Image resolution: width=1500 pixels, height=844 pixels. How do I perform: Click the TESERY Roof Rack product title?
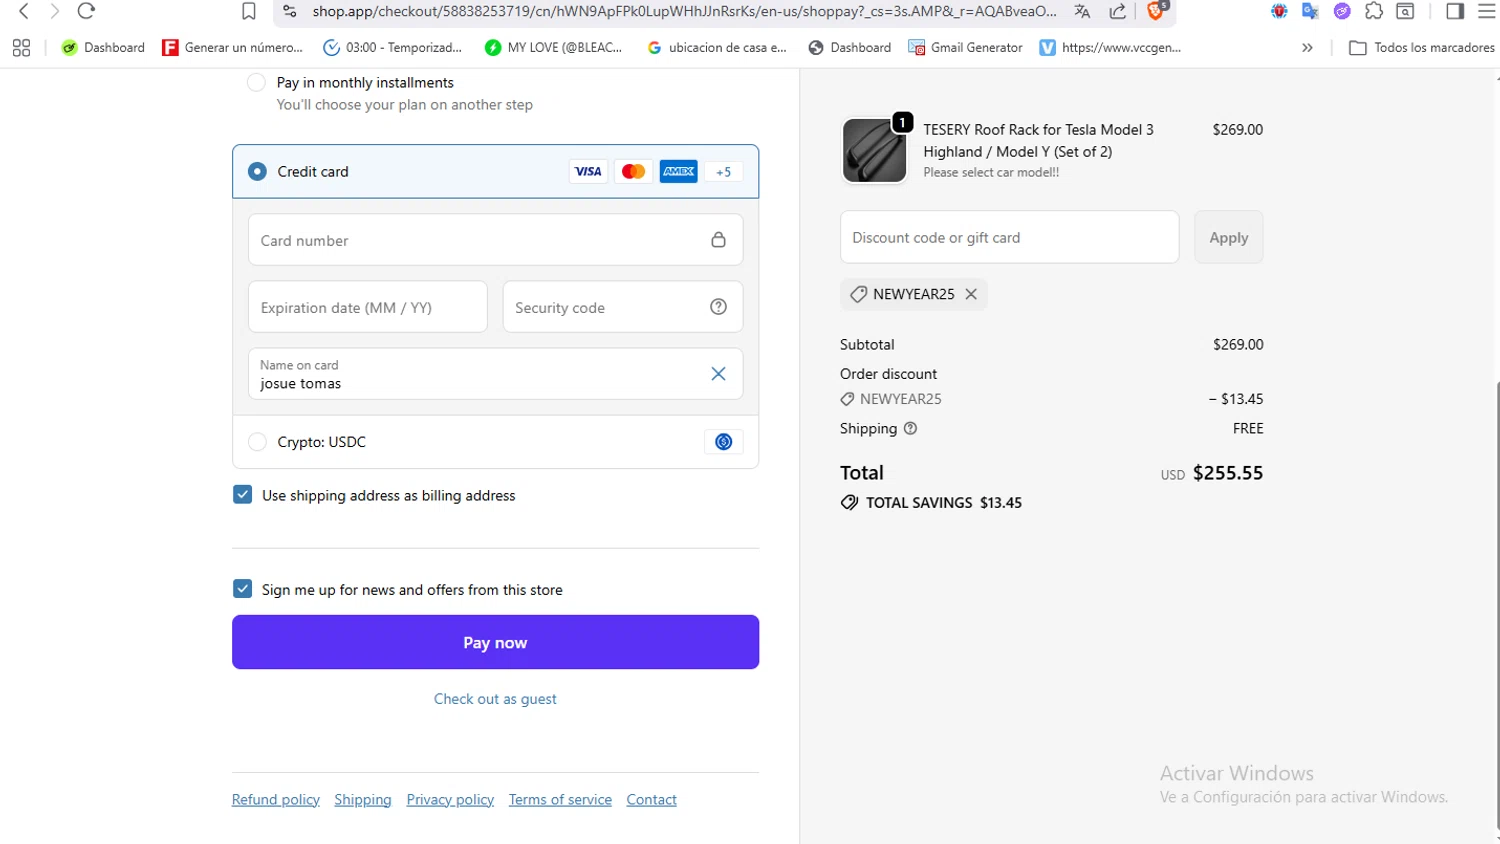tap(1038, 141)
